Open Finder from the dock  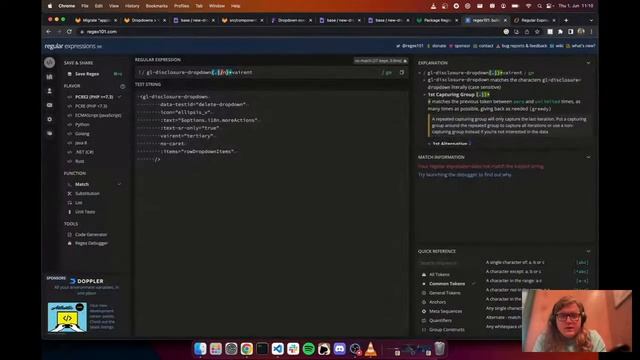coord(200,349)
